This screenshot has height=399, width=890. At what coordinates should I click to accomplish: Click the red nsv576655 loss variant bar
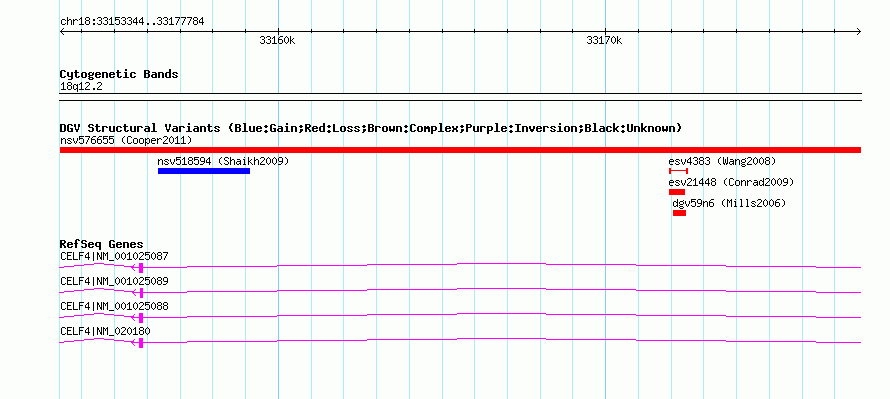point(460,150)
